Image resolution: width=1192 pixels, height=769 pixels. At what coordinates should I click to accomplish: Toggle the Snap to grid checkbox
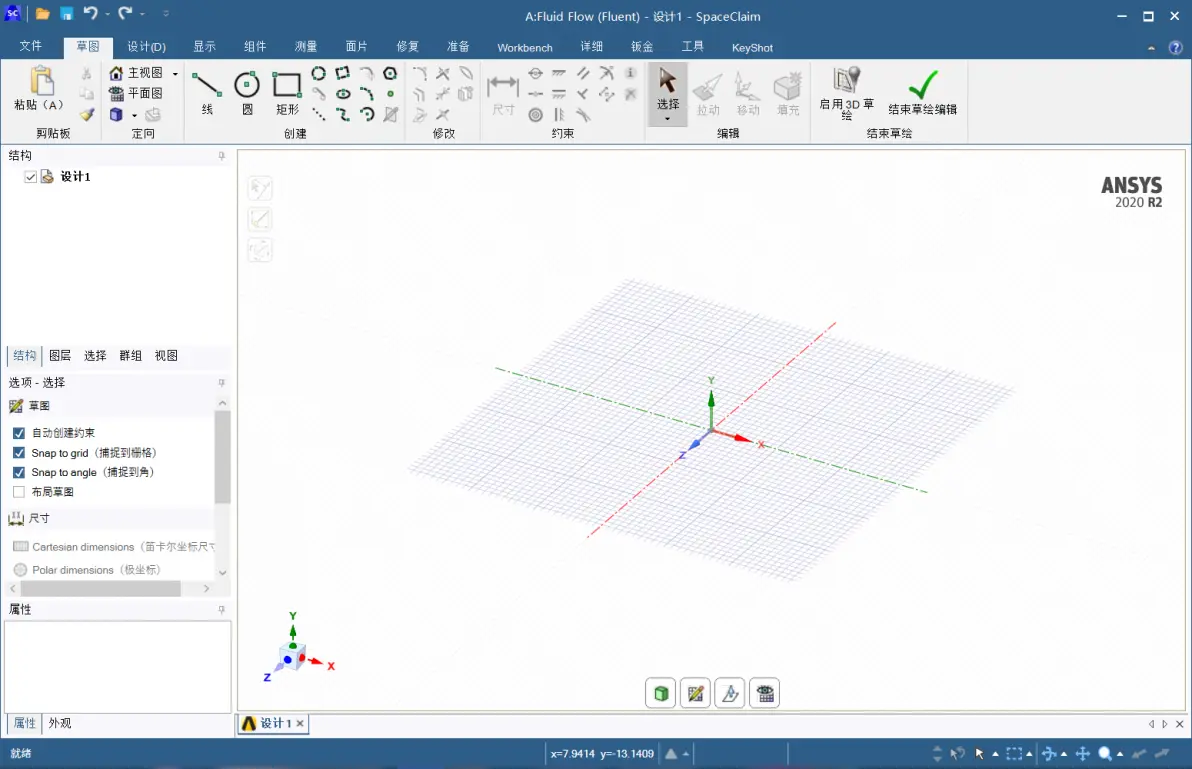tap(19, 453)
